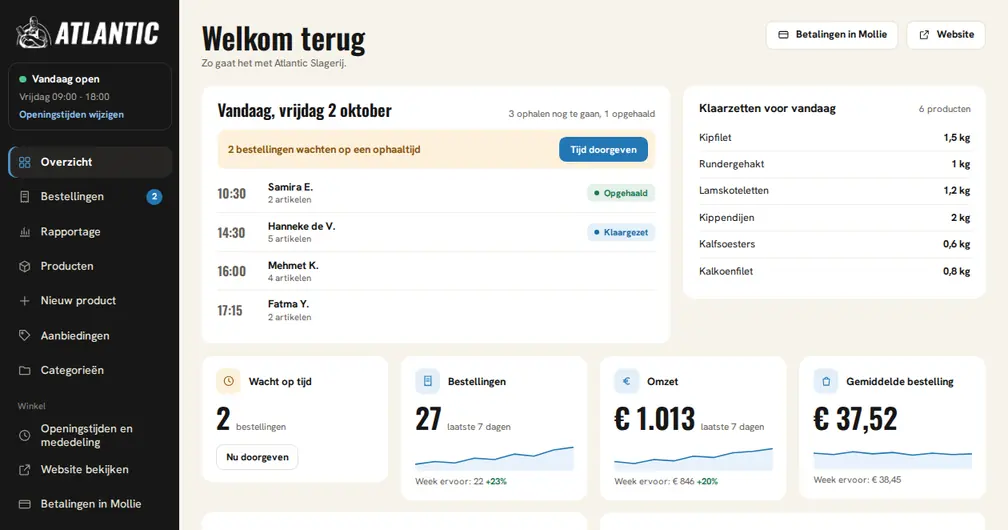This screenshot has height=530, width=1008.
Task: Open Bestellingen in the sidebar
Action: [x=90, y=197]
